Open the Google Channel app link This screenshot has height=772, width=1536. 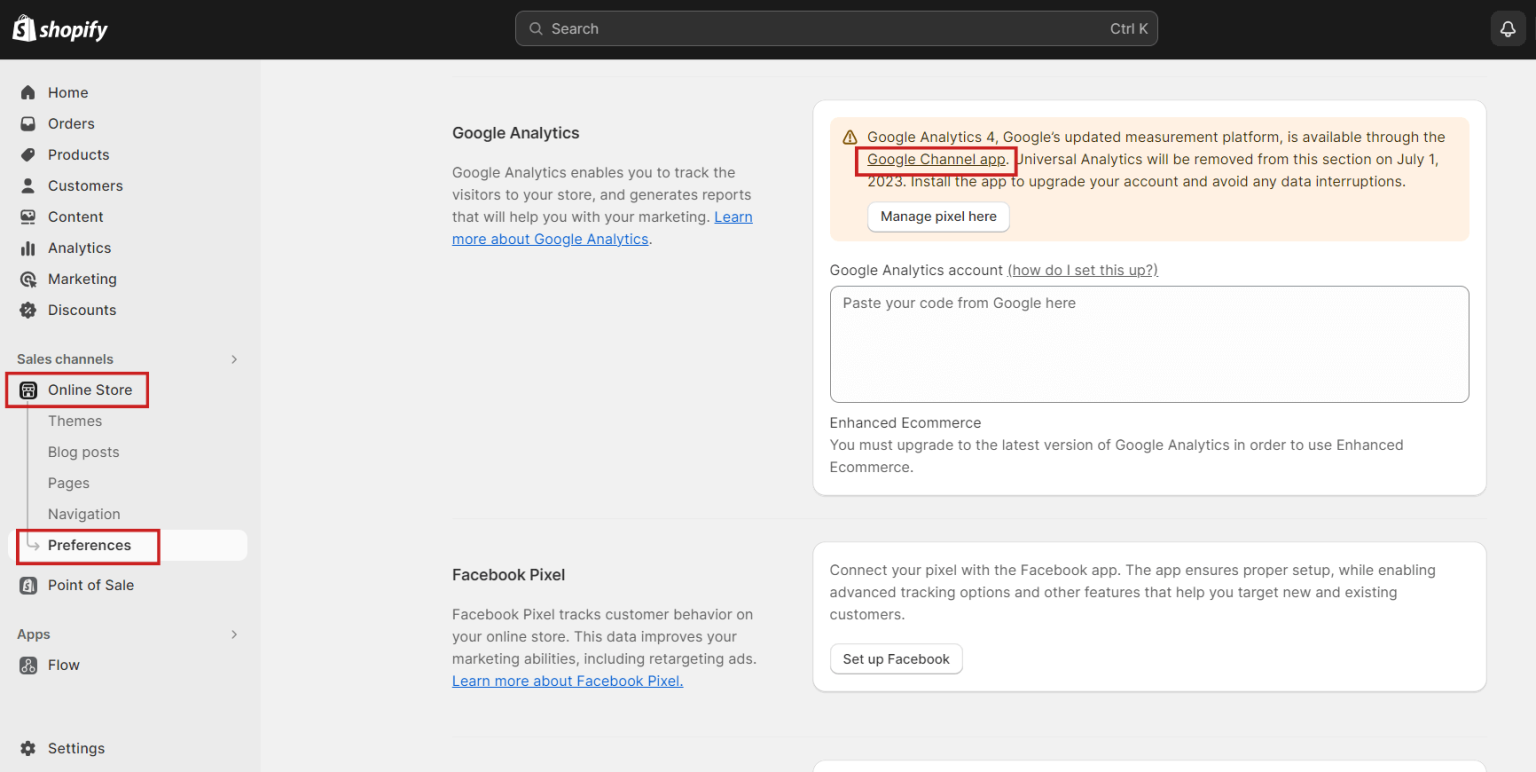point(934,159)
